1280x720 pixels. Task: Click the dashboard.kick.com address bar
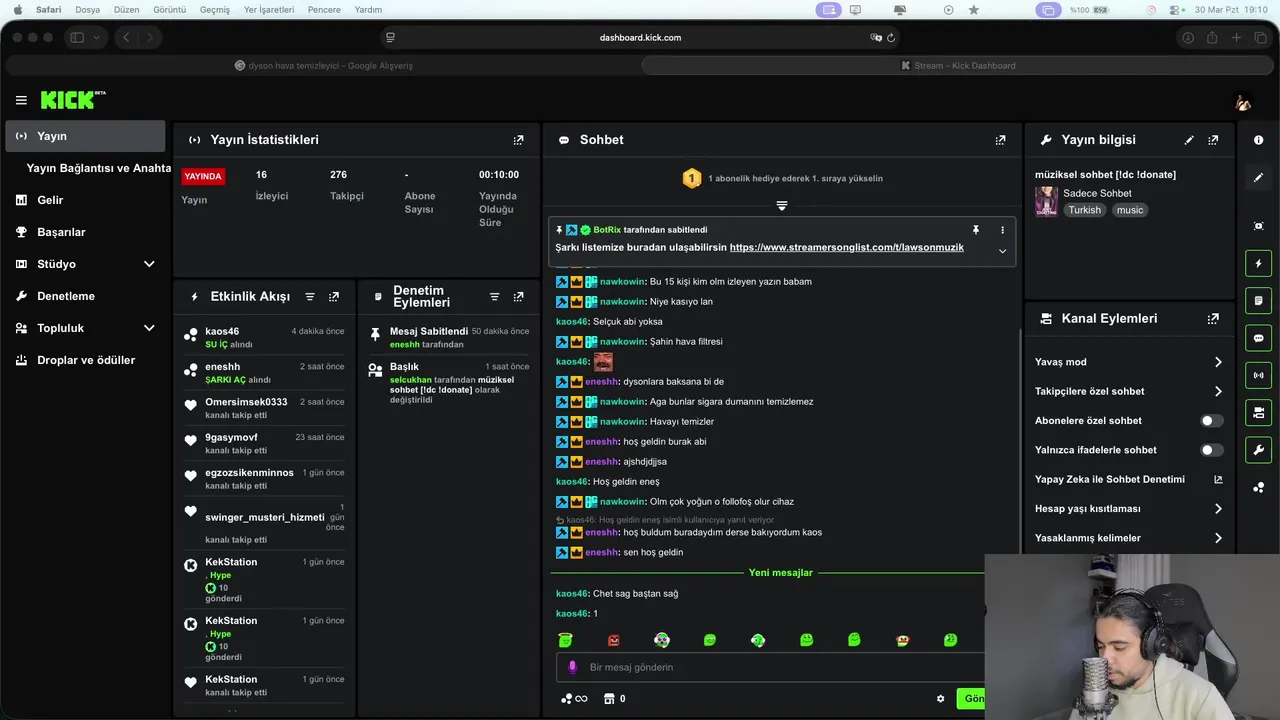pos(640,37)
